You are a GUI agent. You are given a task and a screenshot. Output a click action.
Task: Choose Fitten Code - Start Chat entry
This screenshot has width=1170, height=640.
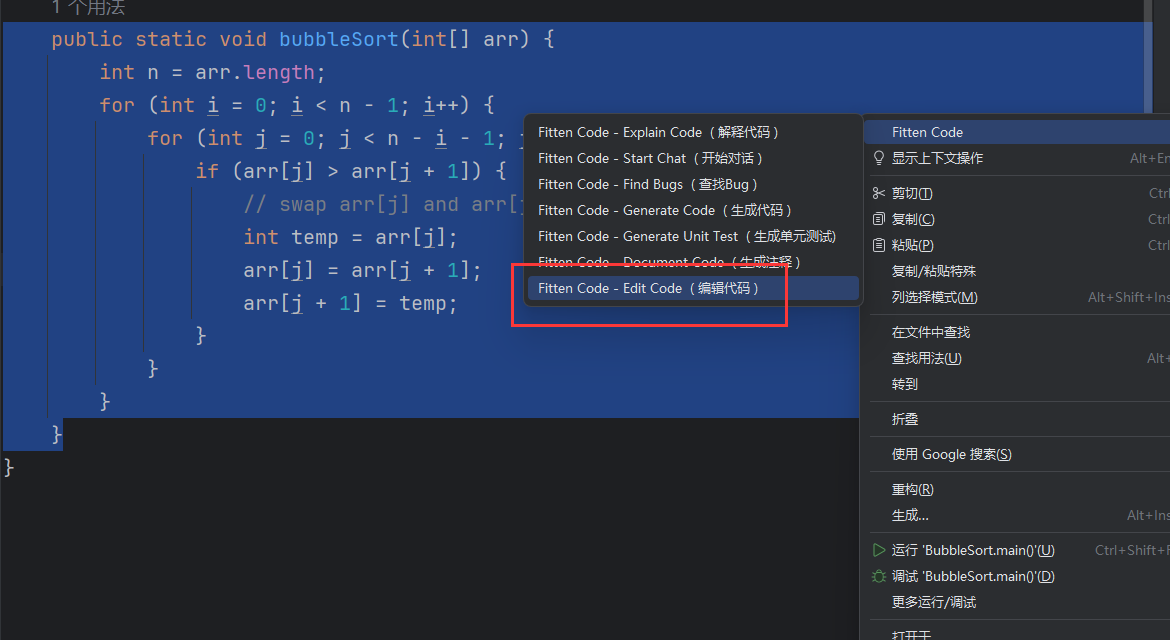coord(693,158)
